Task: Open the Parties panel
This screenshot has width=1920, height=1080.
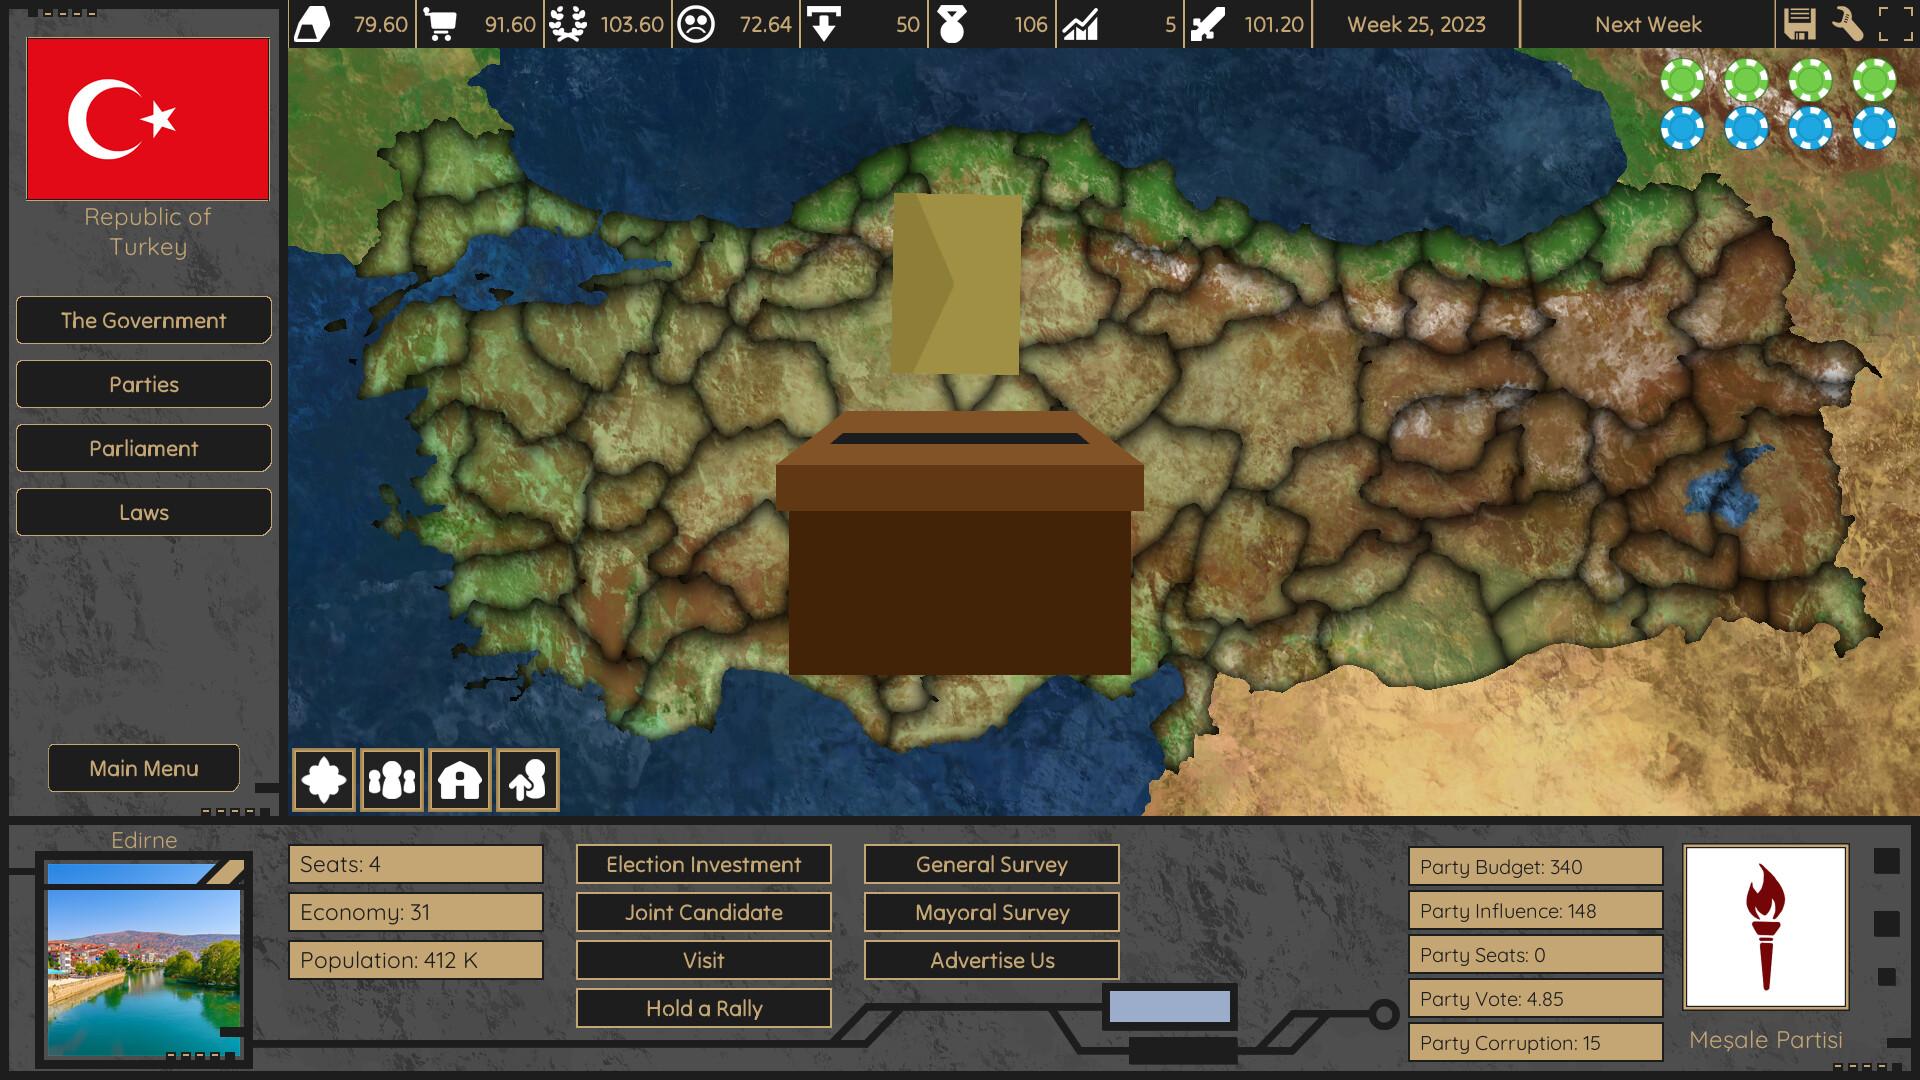Action: [143, 384]
